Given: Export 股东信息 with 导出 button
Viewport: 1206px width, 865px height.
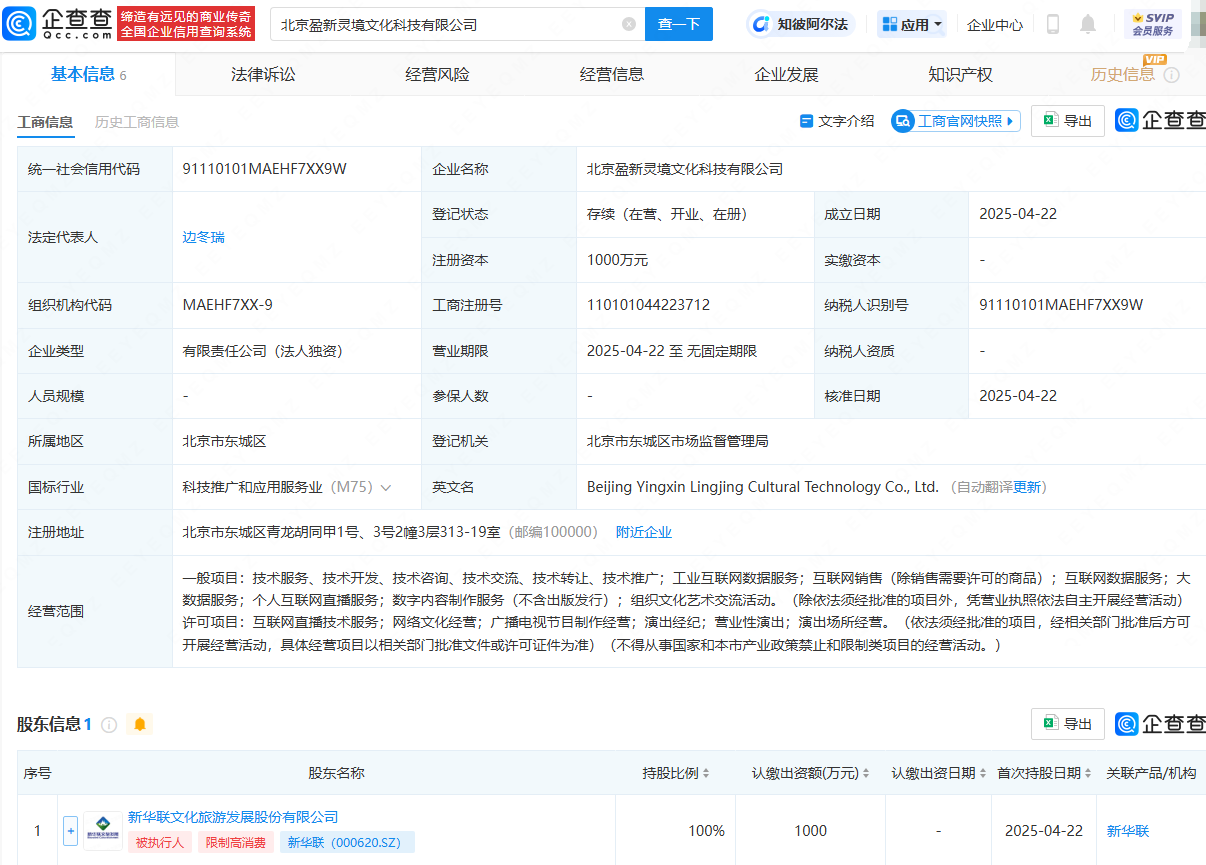Looking at the screenshot, I should point(1068,723).
